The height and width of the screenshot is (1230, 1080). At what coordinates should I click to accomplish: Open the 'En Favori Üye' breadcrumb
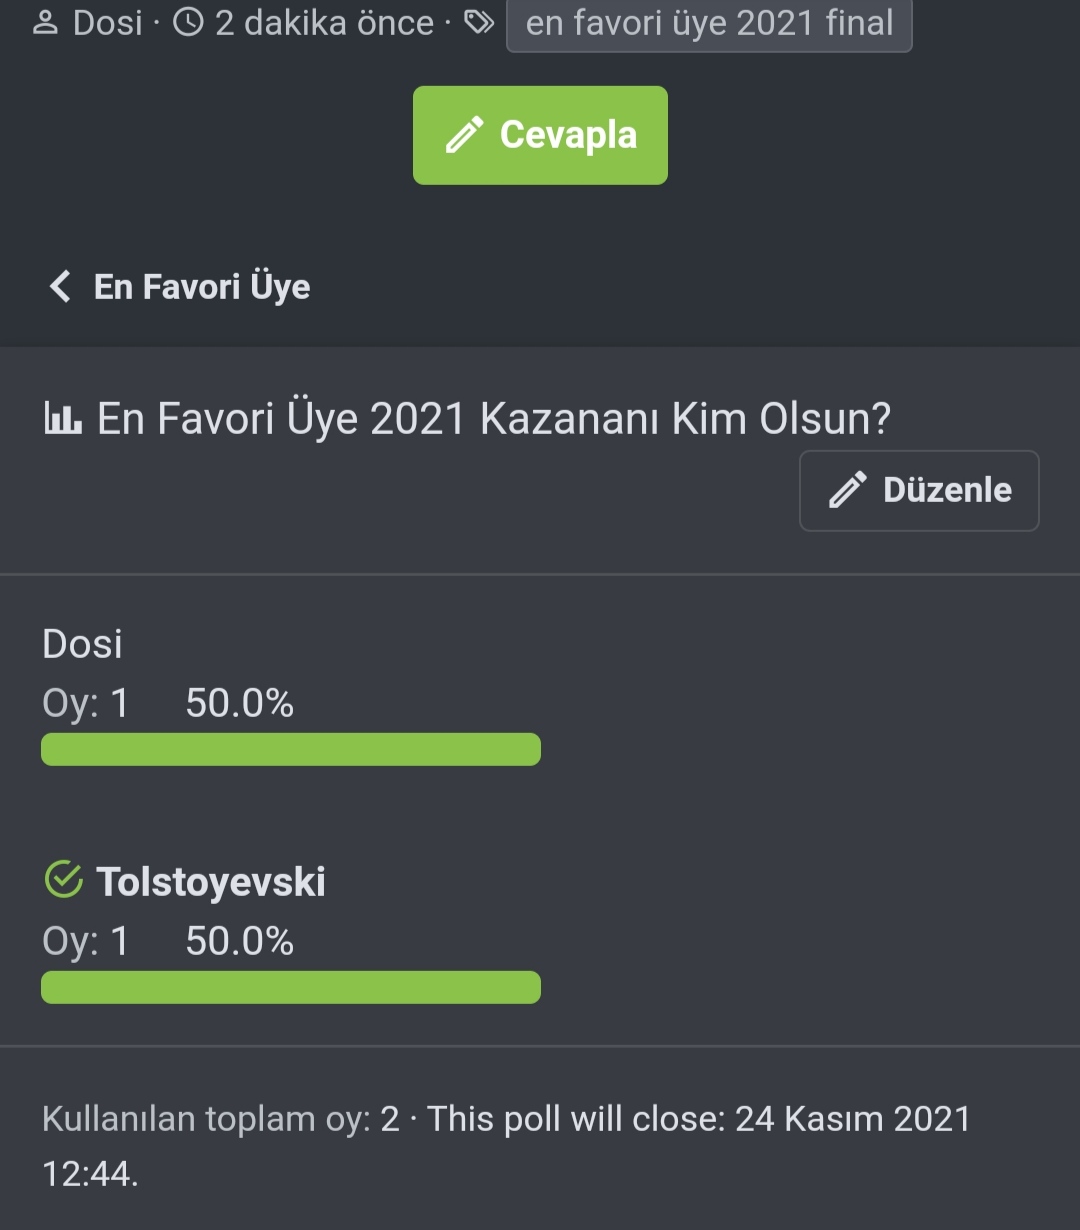(202, 287)
